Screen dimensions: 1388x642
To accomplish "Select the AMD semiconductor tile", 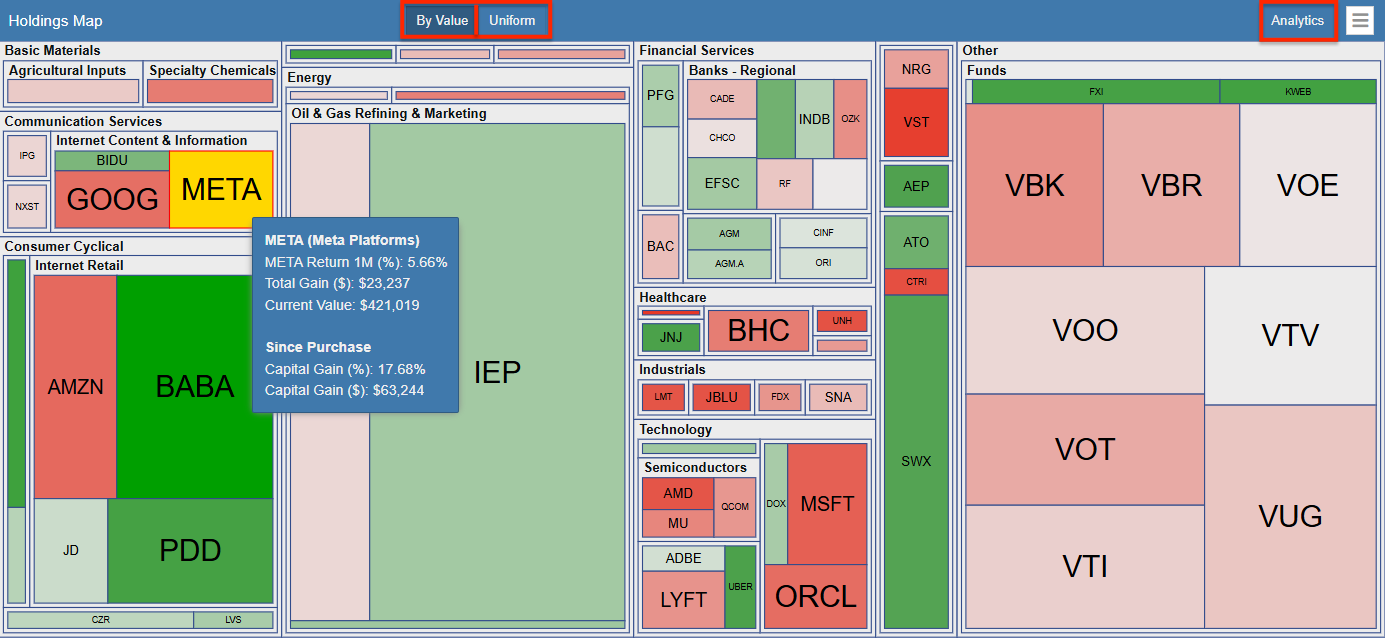I will pyautogui.click(x=678, y=493).
